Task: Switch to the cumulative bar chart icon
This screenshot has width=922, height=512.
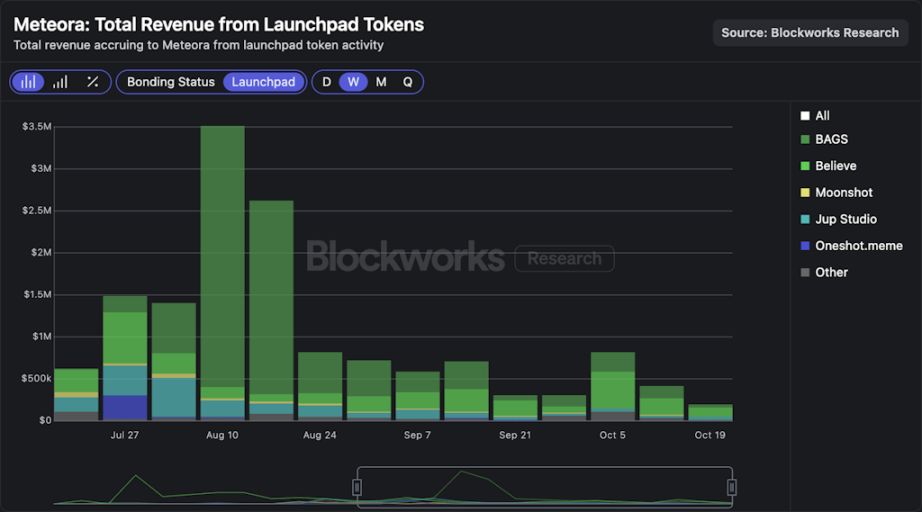Action: [60, 82]
